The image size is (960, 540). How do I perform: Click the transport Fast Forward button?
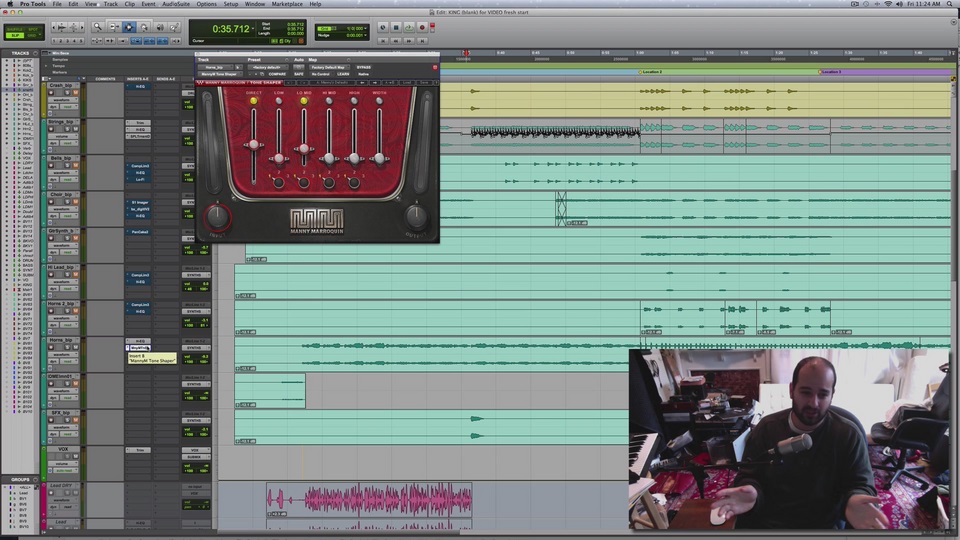tap(409, 41)
